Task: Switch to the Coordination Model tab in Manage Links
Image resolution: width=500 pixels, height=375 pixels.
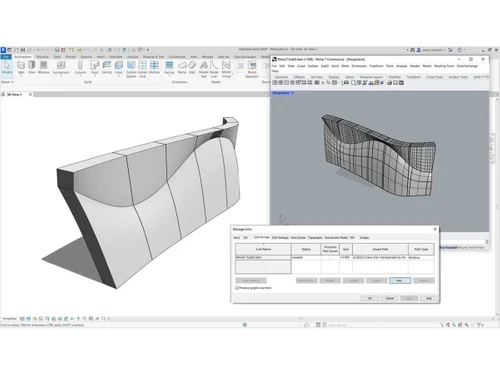Action: pos(336,238)
